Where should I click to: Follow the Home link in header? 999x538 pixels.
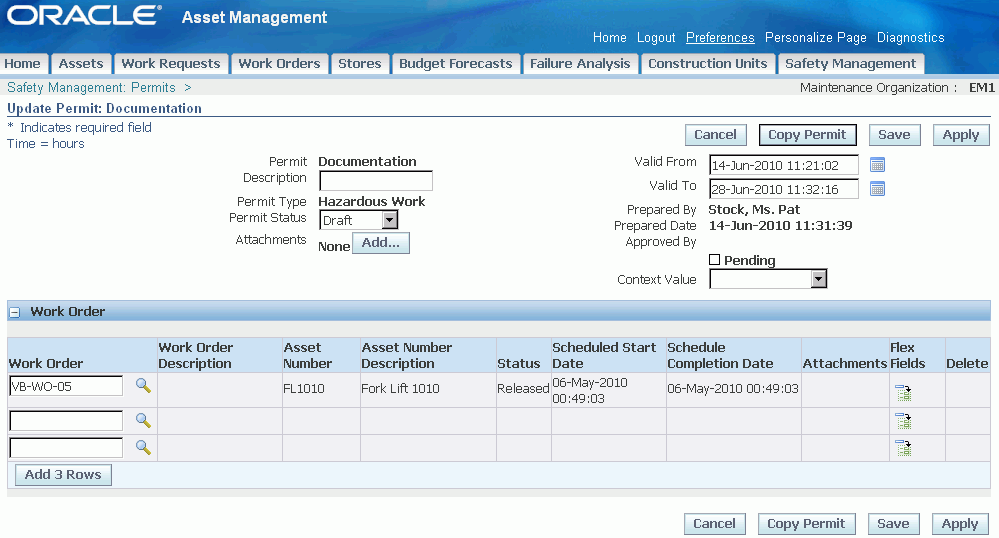tap(610, 38)
